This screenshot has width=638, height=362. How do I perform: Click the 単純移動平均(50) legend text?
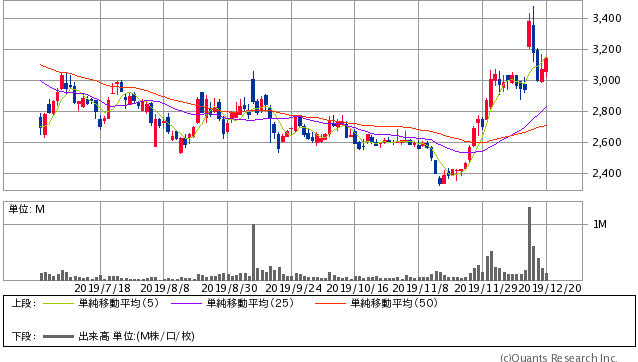[394, 303]
